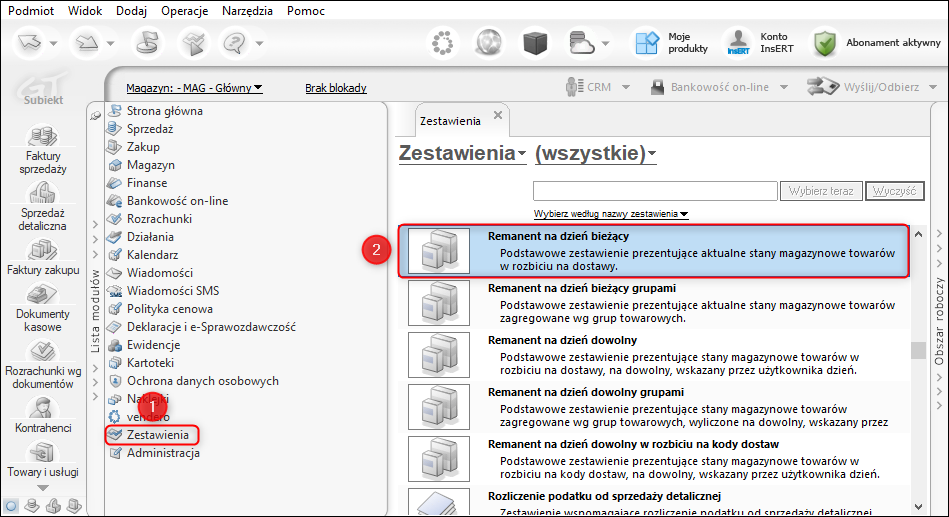Viewport: 949px width, 517px height.
Task: Open dropdown arrow next to help icon
Action: (x=259, y=44)
